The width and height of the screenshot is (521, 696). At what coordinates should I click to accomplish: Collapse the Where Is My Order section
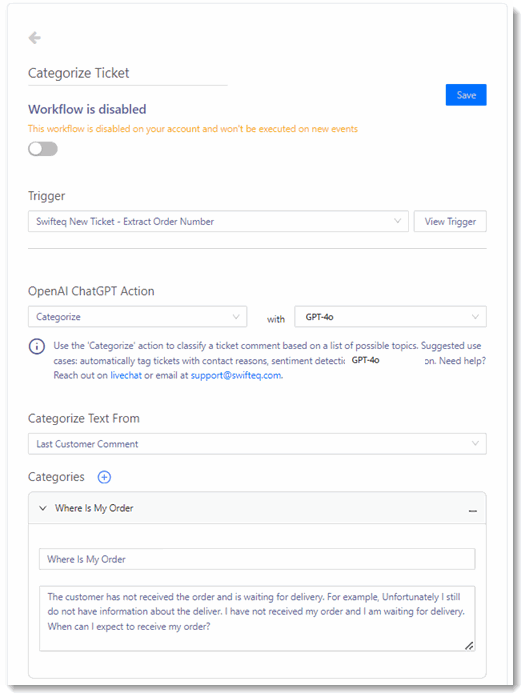43,508
